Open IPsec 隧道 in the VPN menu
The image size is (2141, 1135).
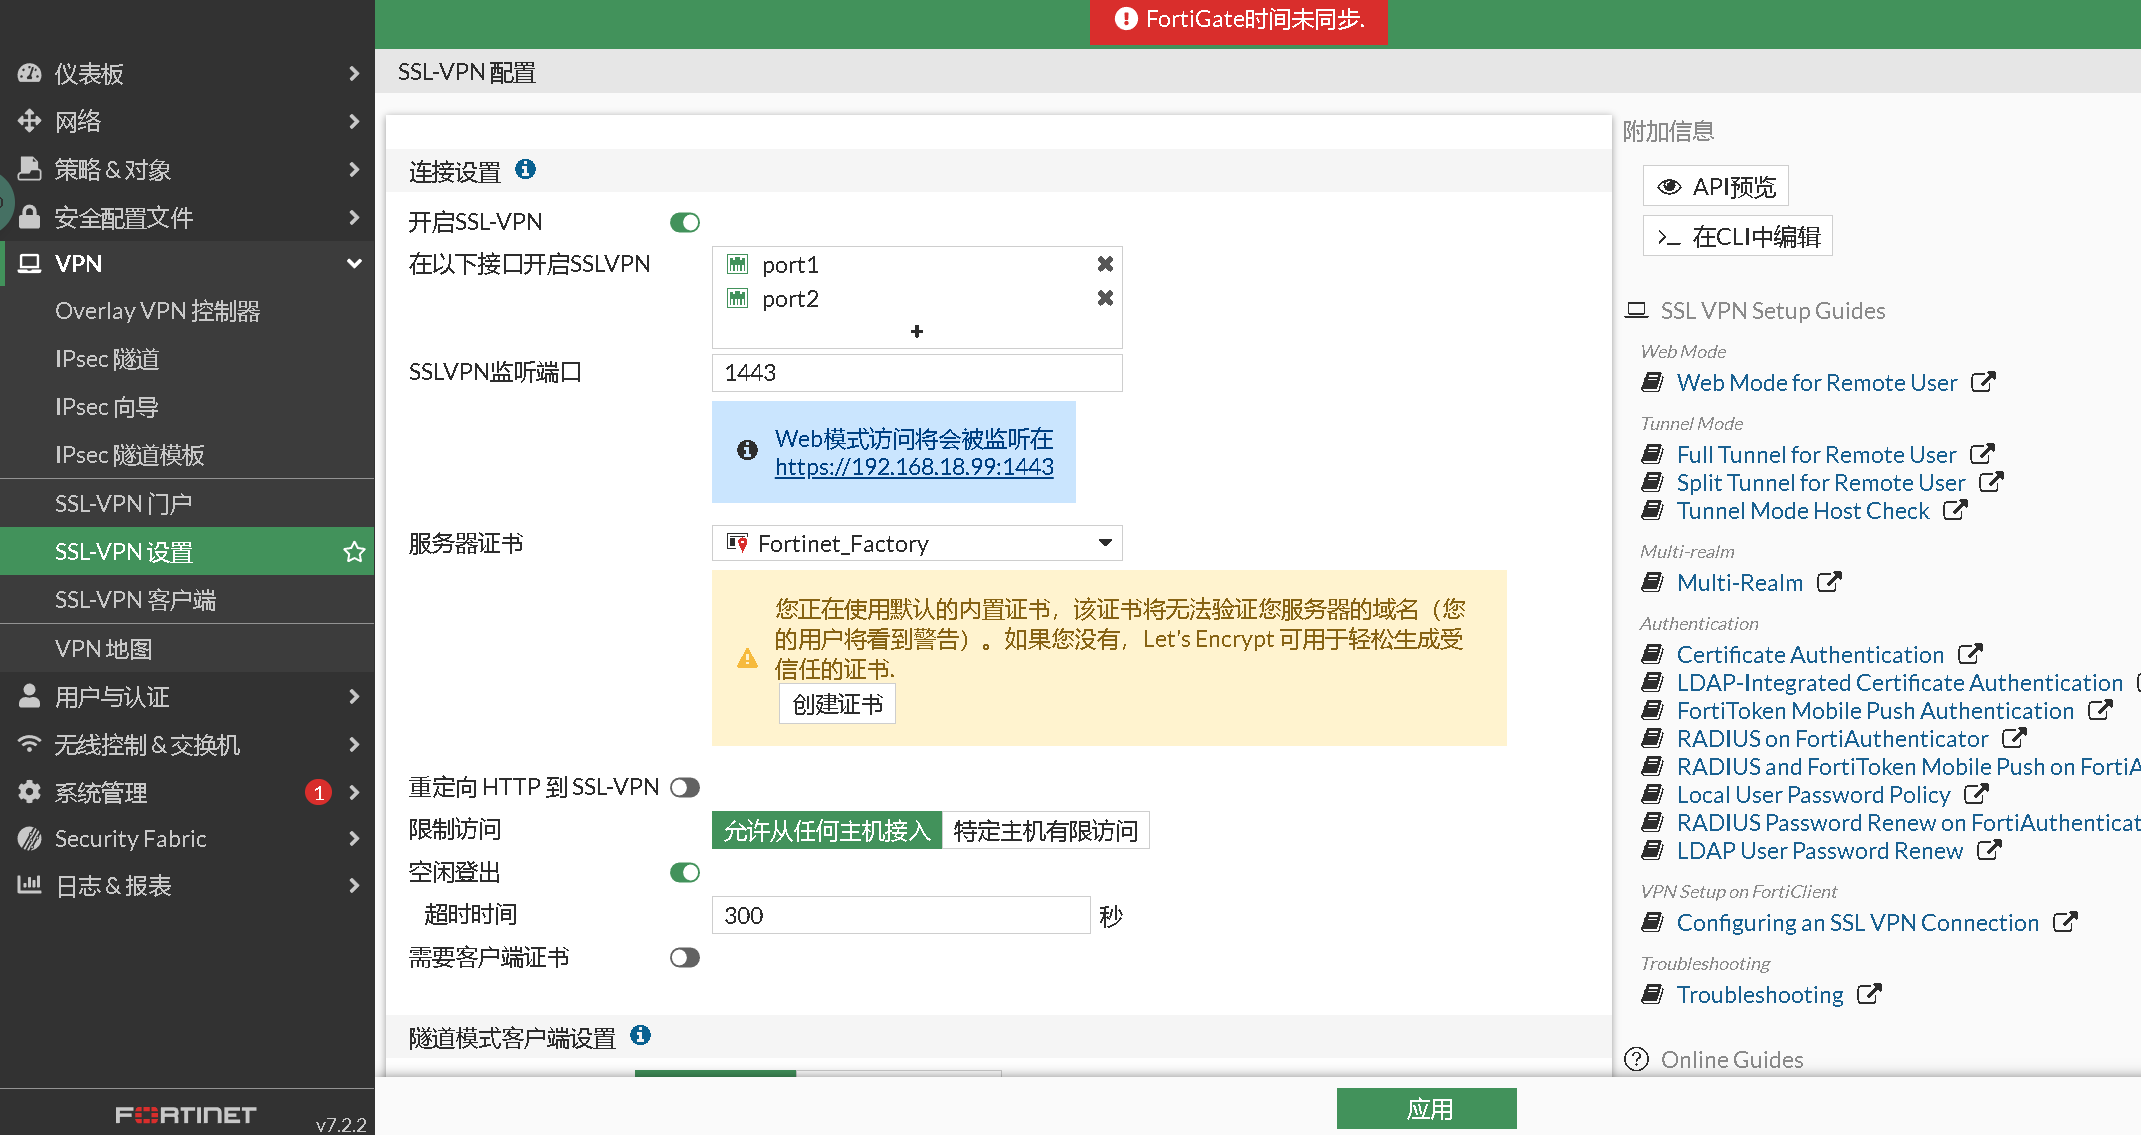click(x=107, y=359)
